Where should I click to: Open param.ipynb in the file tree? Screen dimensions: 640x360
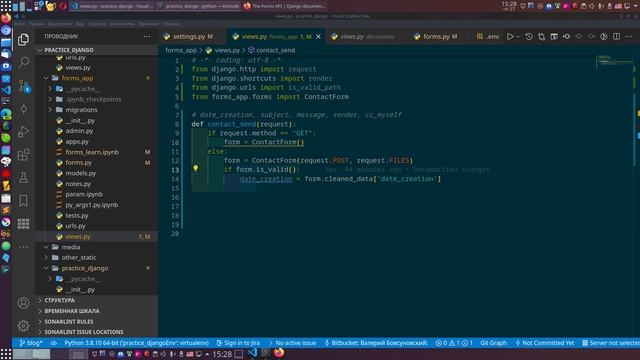click(96, 194)
